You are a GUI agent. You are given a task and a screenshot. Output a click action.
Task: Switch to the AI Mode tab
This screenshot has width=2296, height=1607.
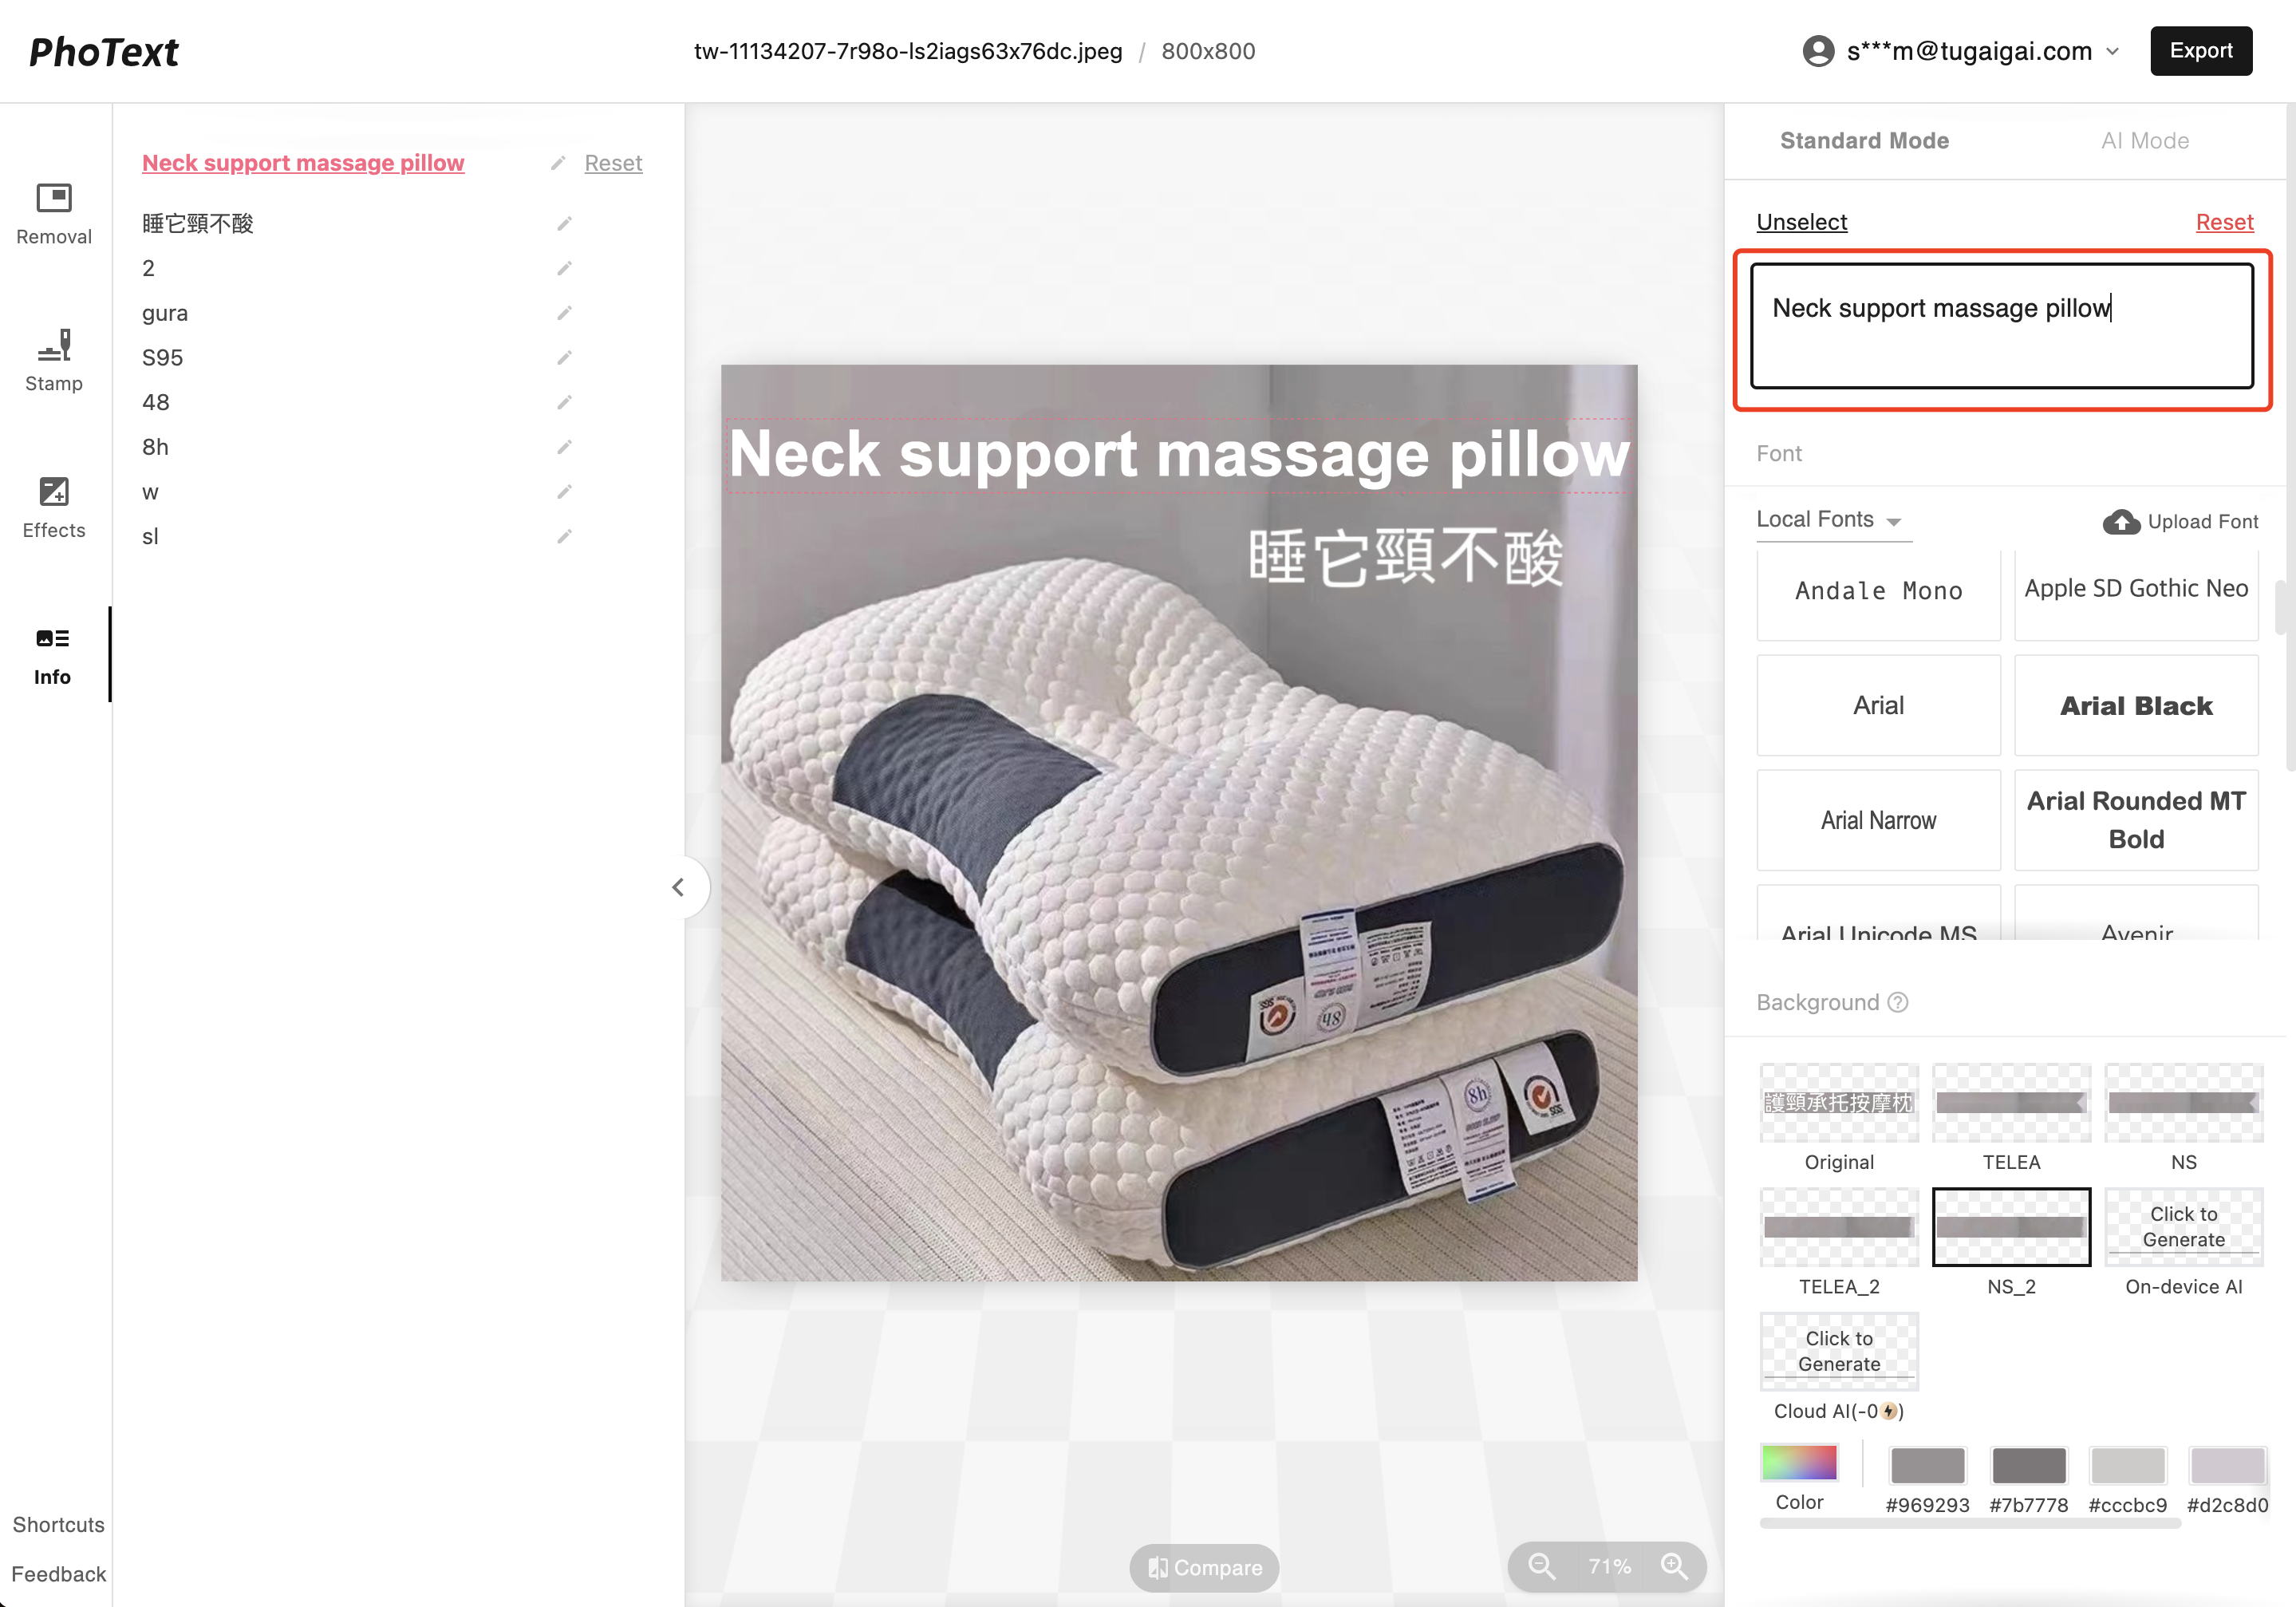coord(2144,141)
